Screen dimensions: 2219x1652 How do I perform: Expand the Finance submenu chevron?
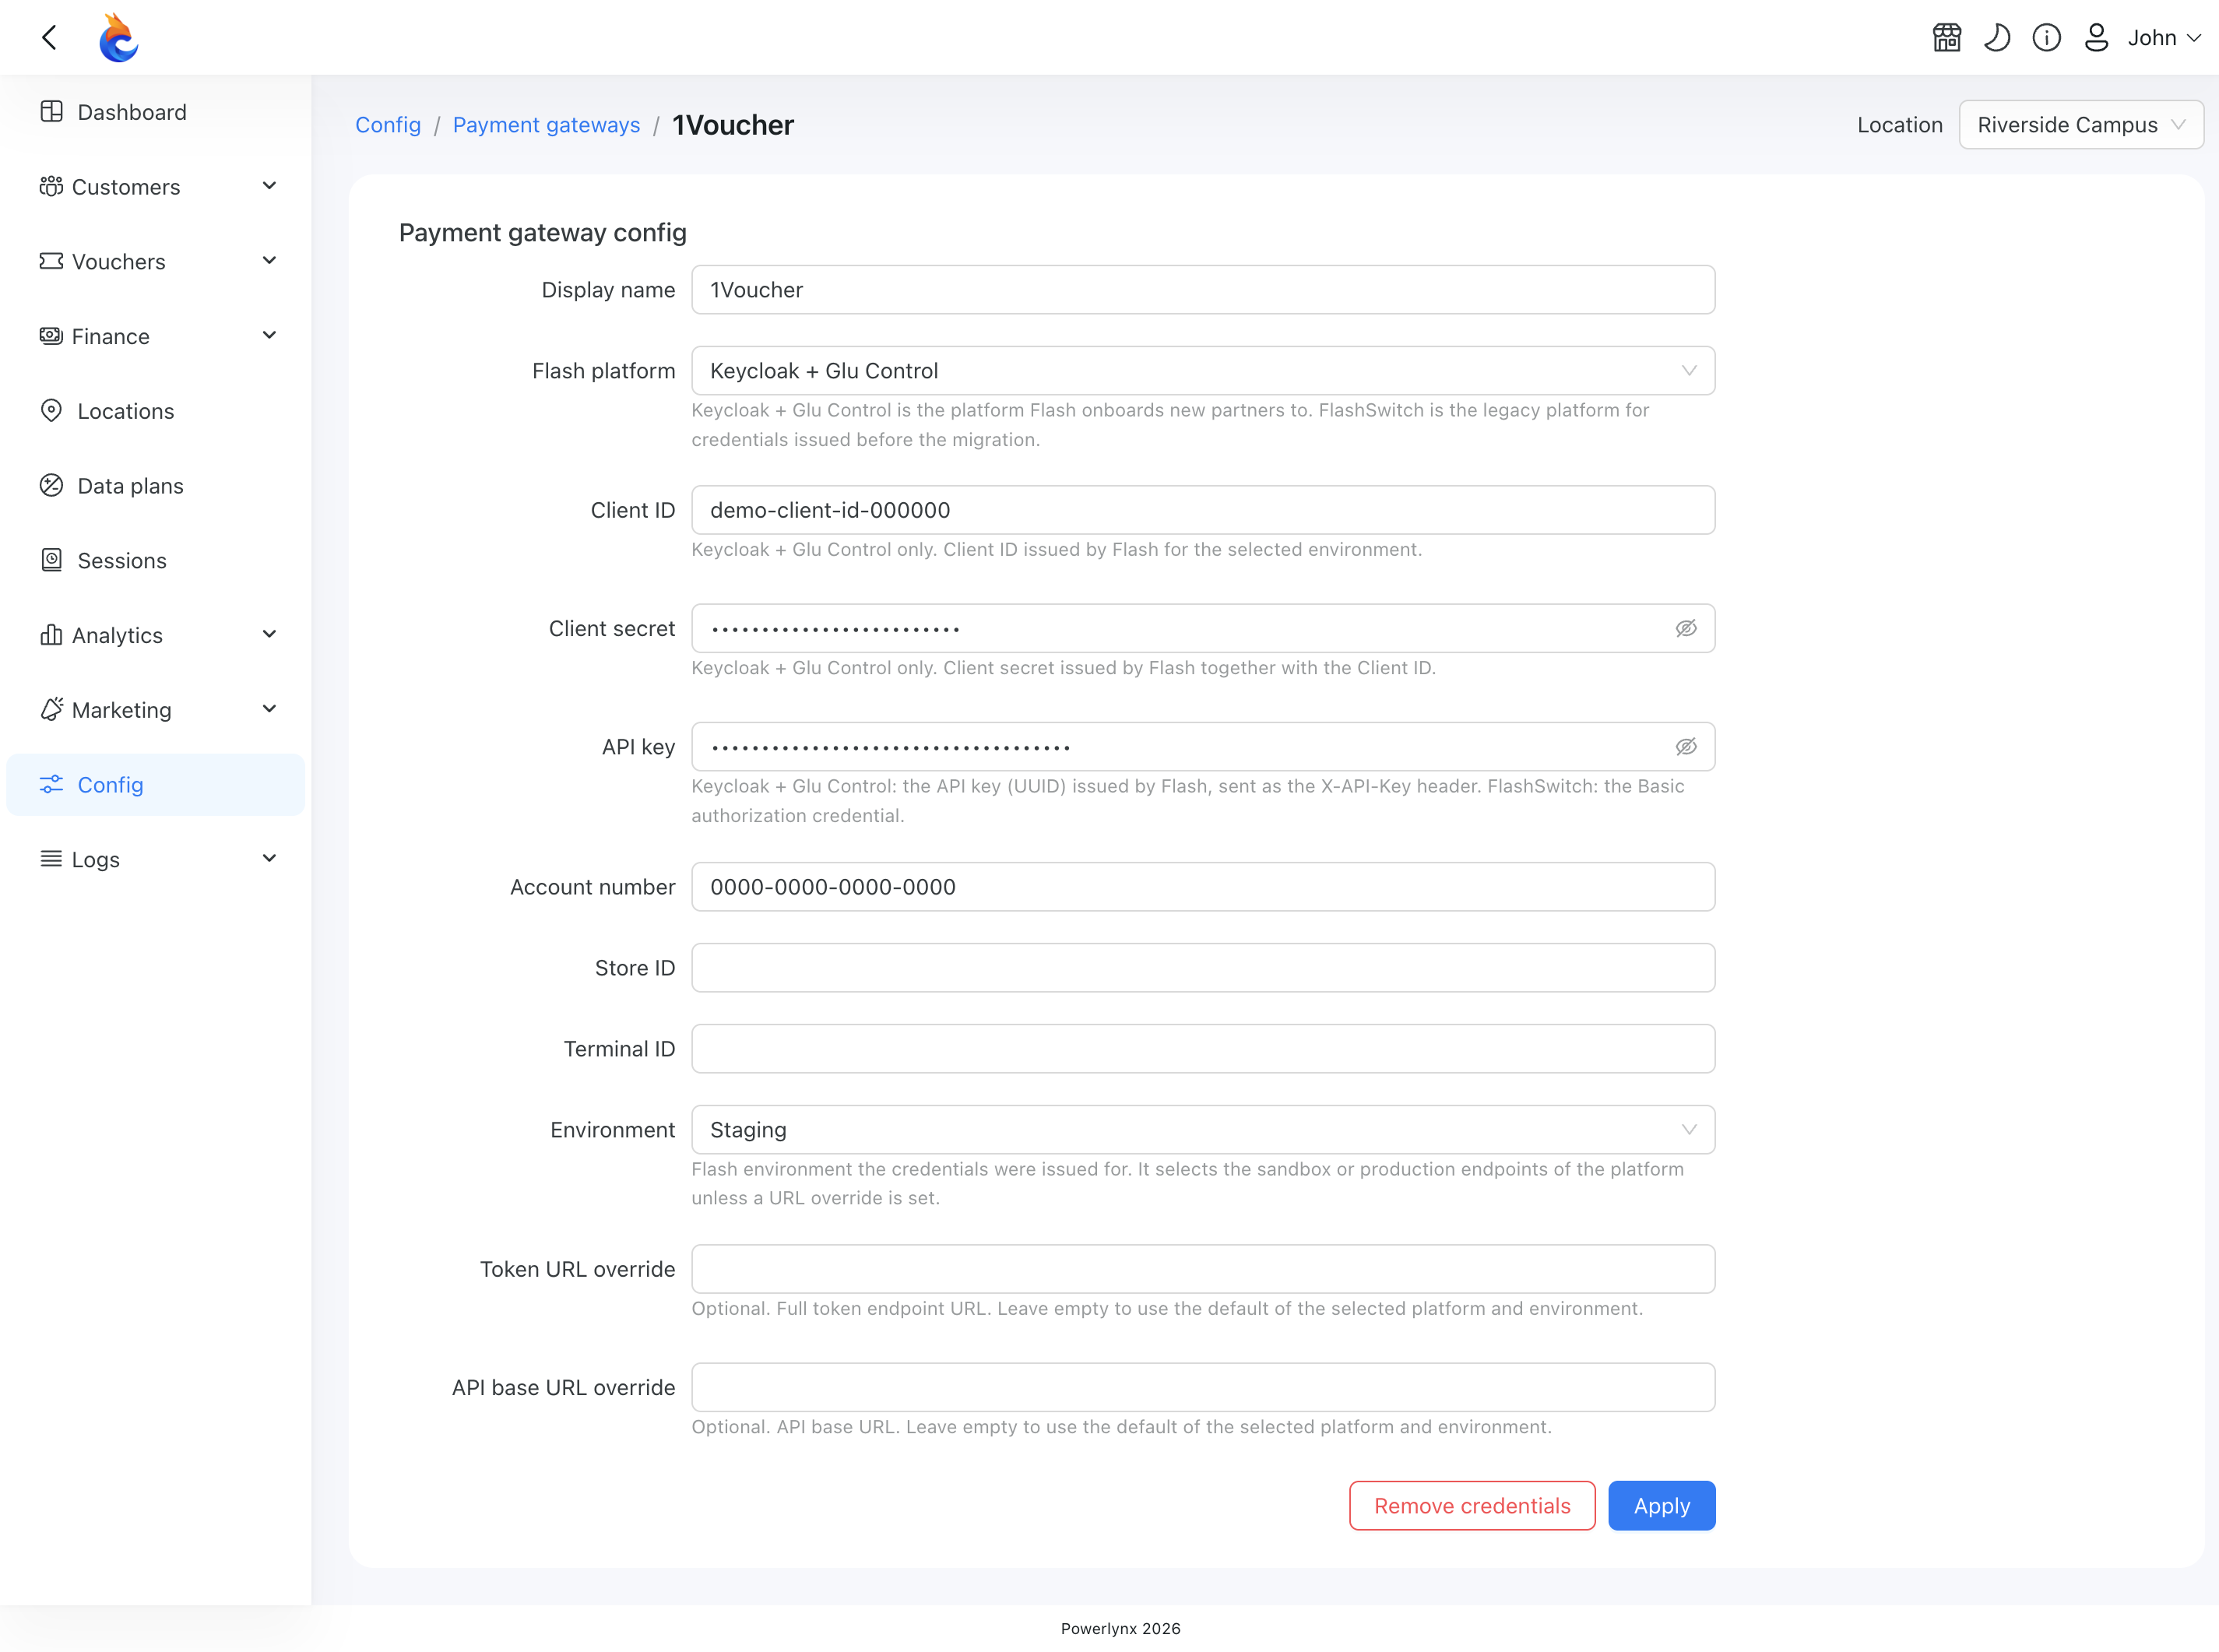tap(269, 336)
